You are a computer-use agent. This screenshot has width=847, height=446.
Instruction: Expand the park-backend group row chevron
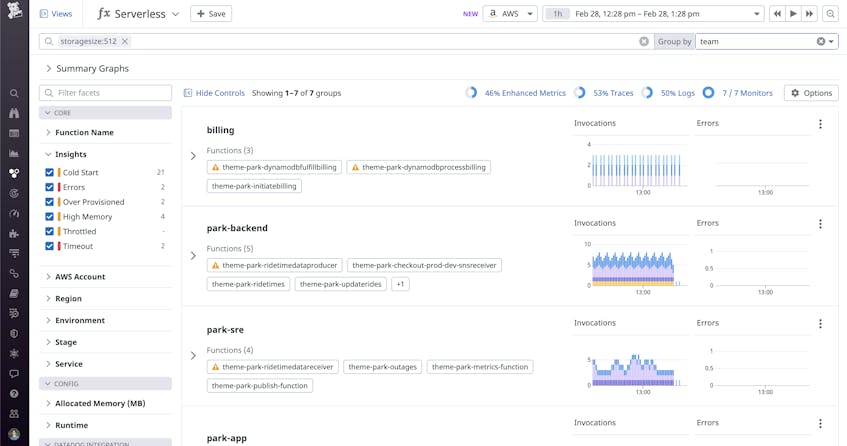click(193, 255)
